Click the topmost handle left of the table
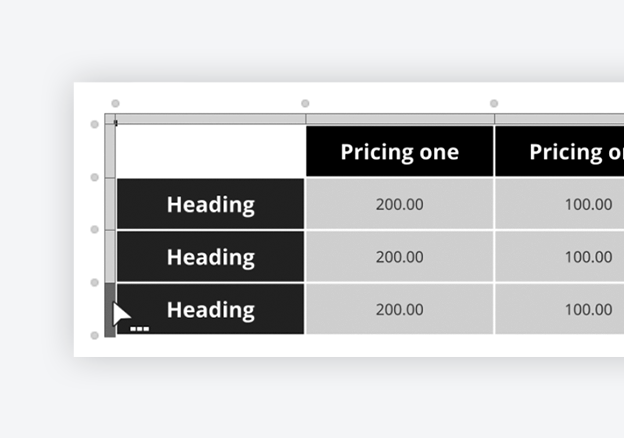 (x=95, y=125)
